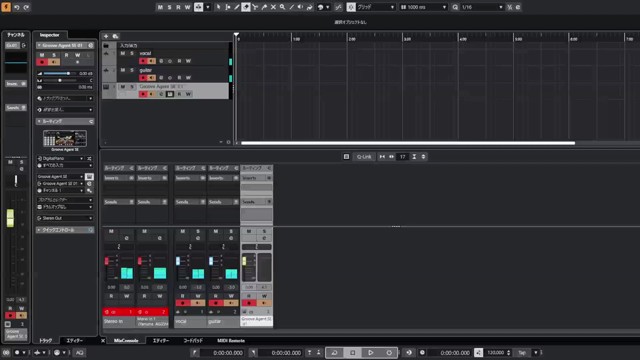The height and width of the screenshot is (360, 640).
Task: Open the Digital Piano input dropdown in Inspector
Action: pos(61,158)
